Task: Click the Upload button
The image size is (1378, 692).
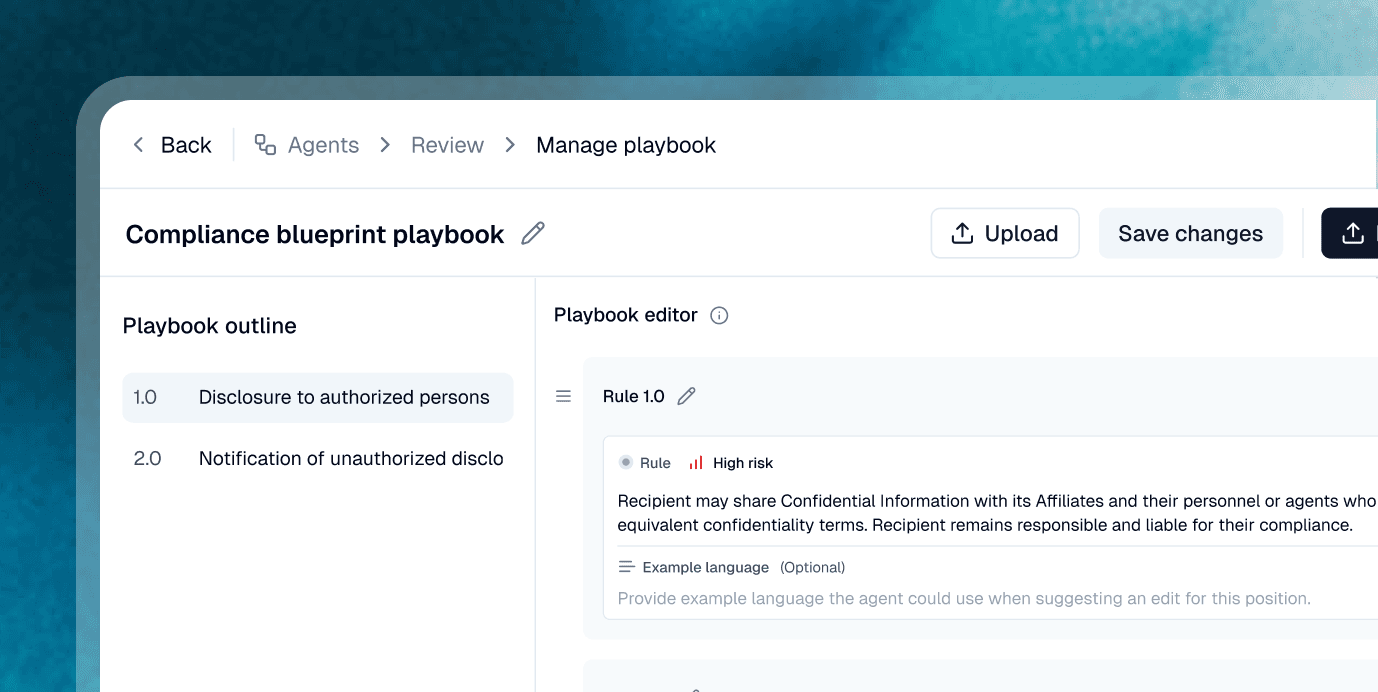Action: [1005, 233]
